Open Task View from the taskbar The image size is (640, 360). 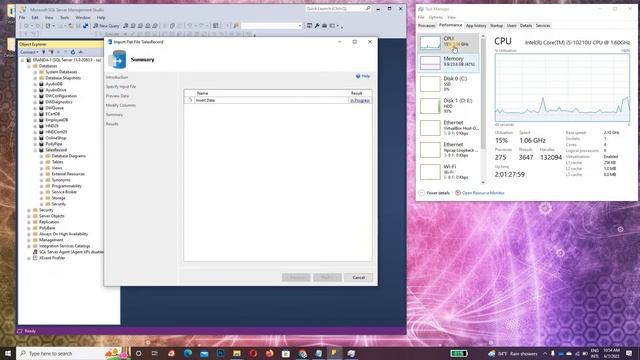pyautogui.click(x=155, y=353)
